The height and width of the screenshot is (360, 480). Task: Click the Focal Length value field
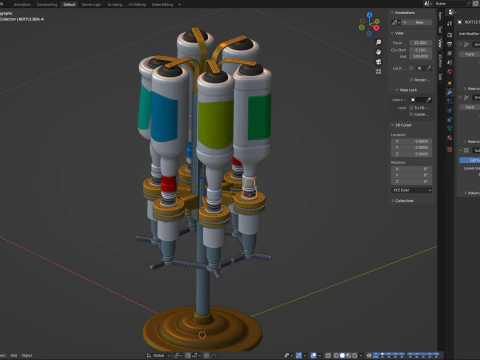[x=420, y=43]
